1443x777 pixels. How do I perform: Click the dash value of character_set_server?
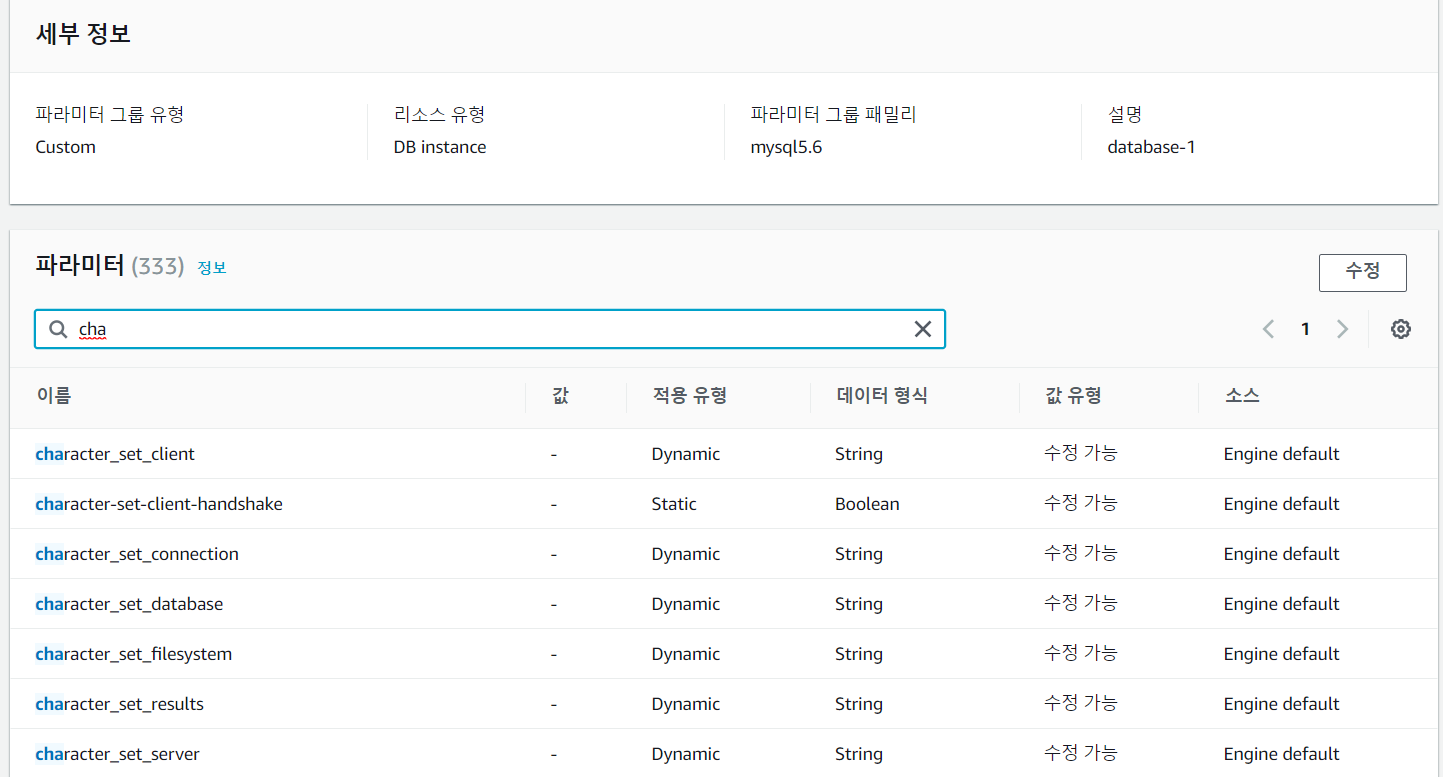553,754
